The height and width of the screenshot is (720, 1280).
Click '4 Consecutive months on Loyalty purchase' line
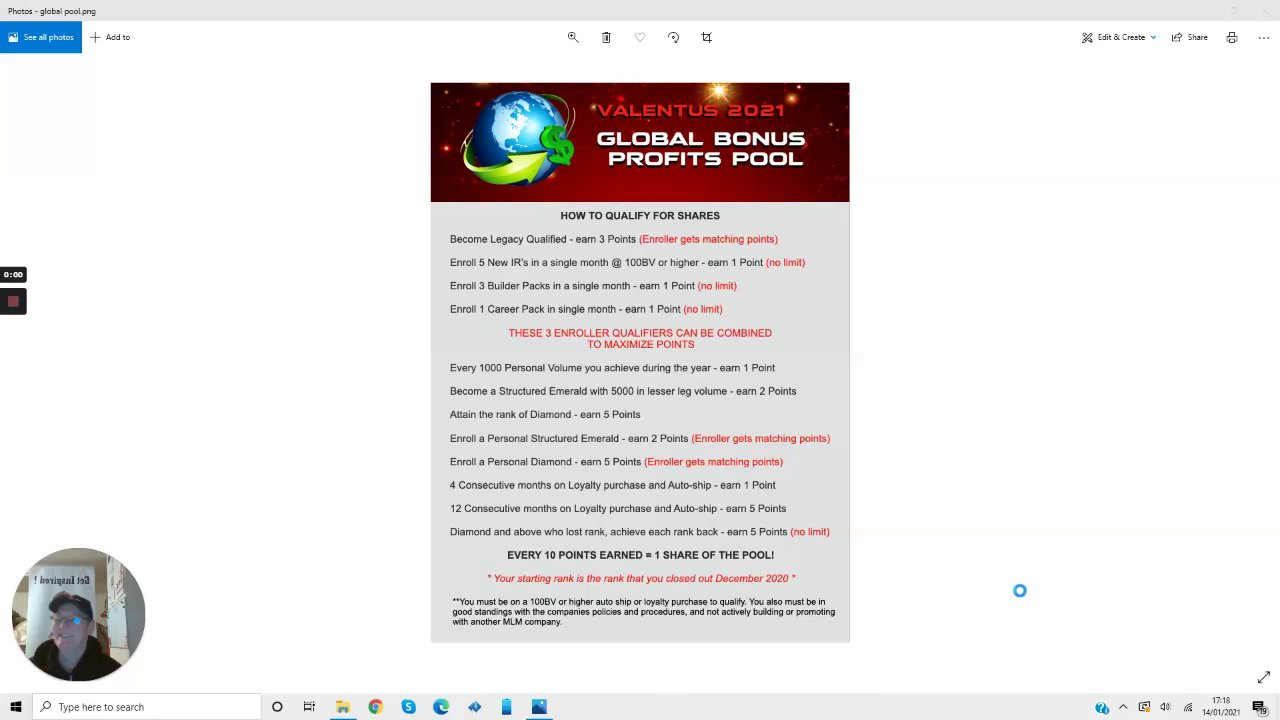(612, 485)
